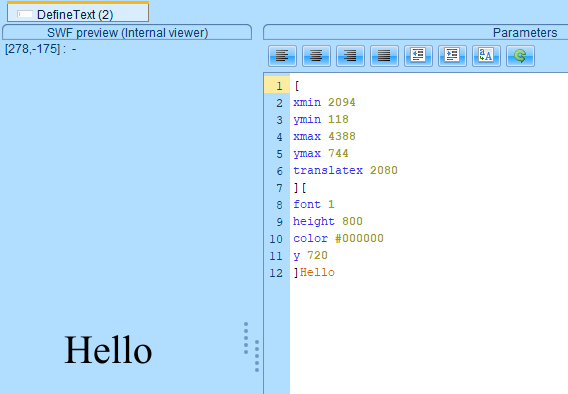The width and height of the screenshot is (568, 394).
Task: Click the font 1 line
Action: [314, 204]
